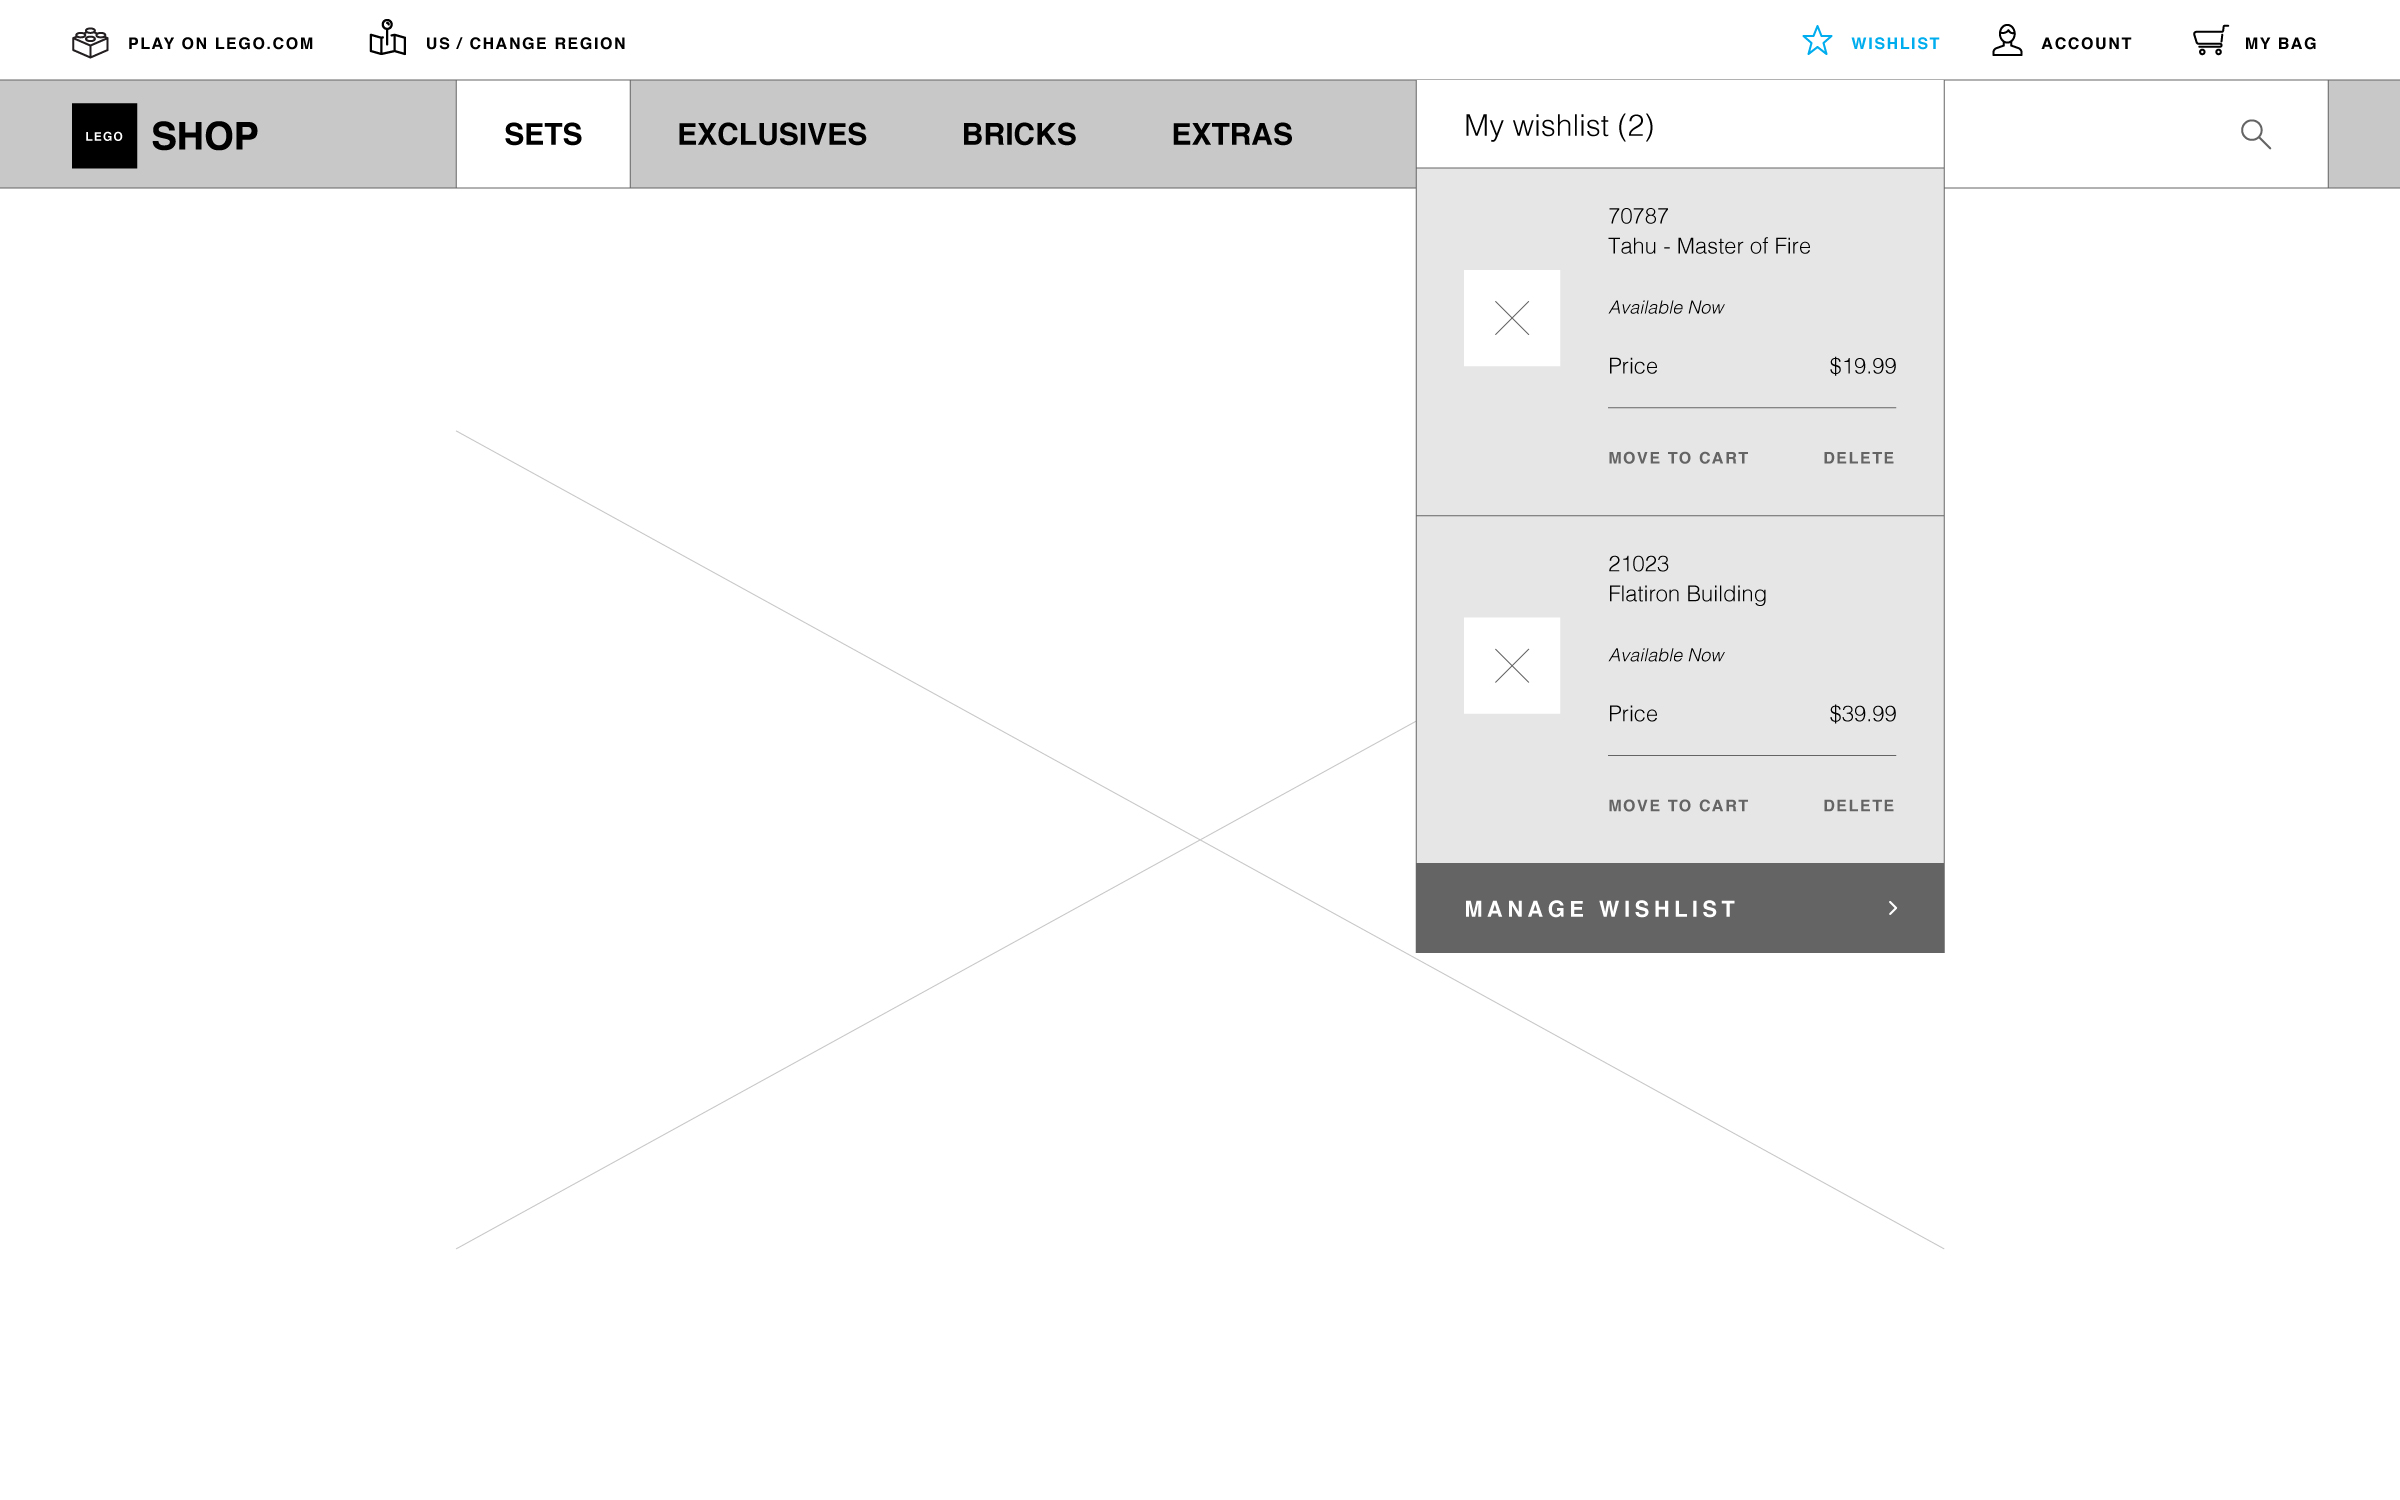The image size is (2400, 1500).
Task: Select the Extras menu item
Action: pos(1232,134)
